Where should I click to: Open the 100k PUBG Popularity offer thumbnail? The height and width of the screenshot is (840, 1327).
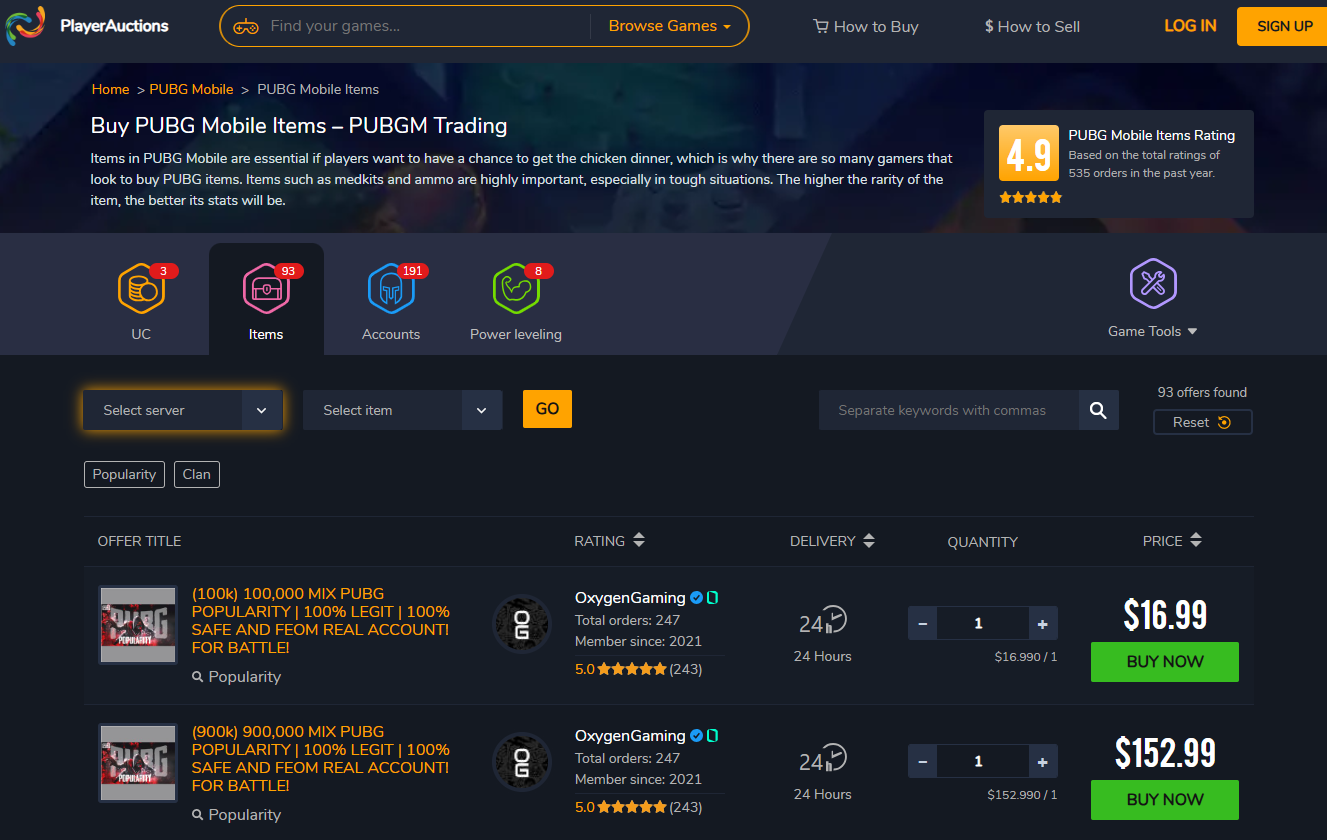138,625
